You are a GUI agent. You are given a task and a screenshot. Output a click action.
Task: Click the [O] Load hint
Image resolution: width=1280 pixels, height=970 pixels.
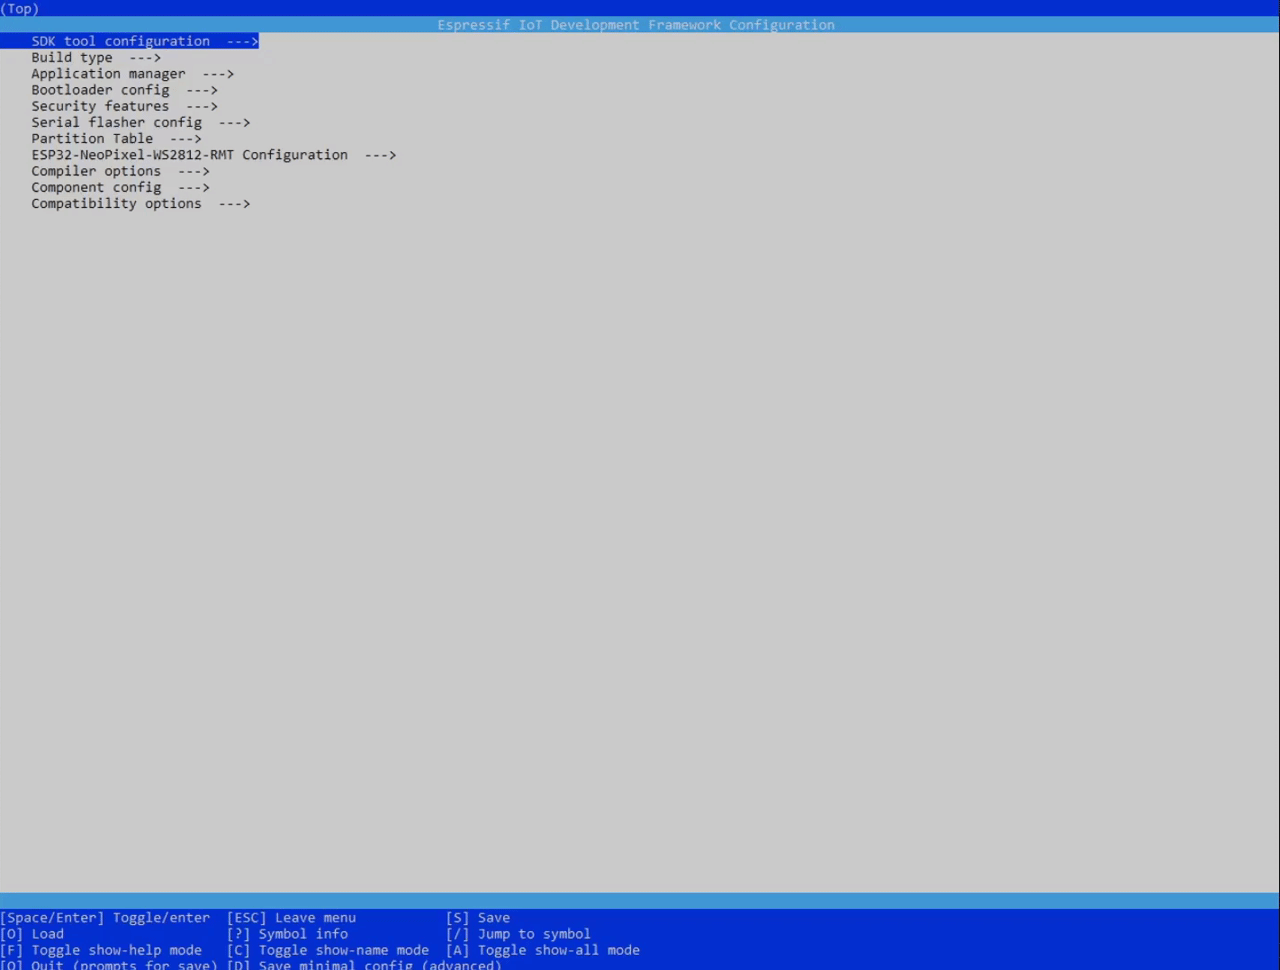coord(32,934)
